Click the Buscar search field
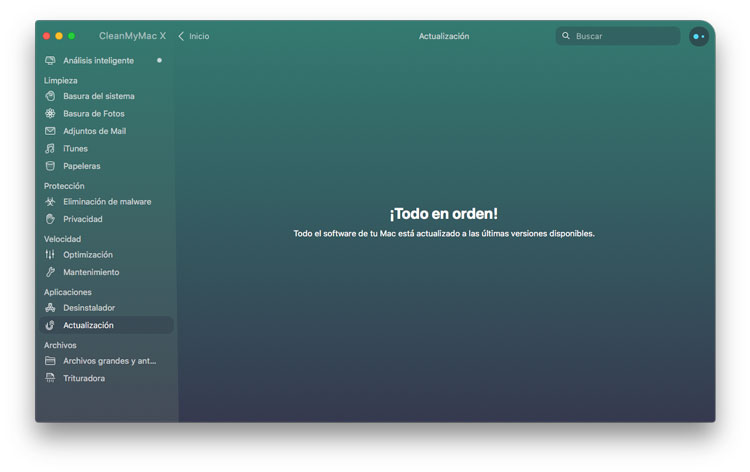 [618, 36]
